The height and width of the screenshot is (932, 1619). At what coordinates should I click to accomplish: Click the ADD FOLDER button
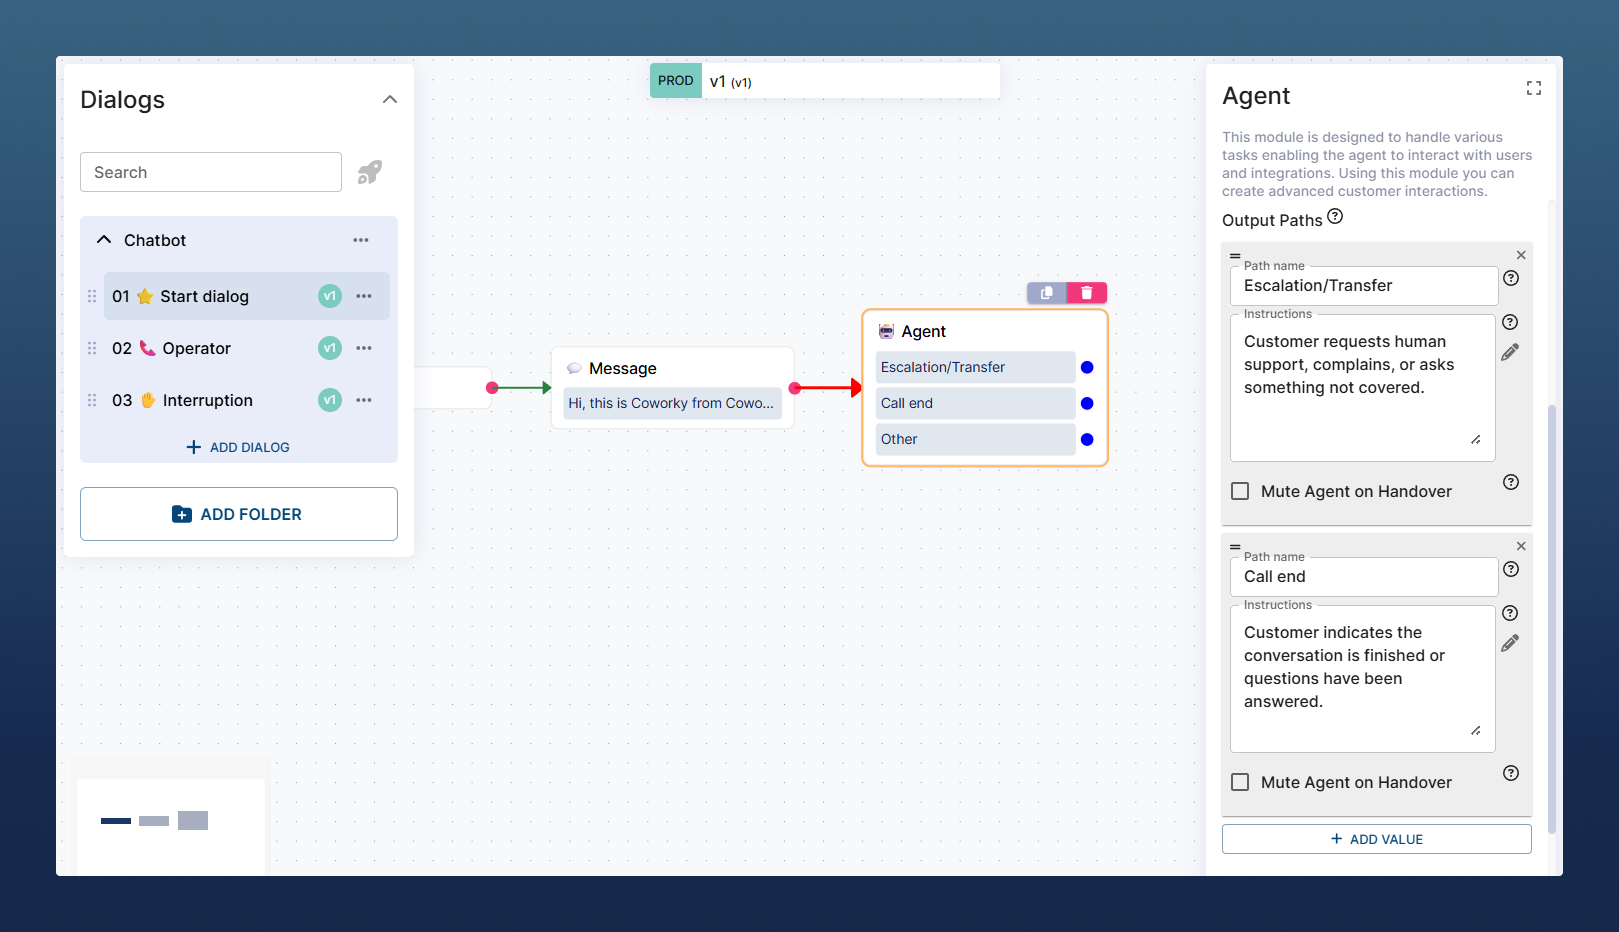239,514
